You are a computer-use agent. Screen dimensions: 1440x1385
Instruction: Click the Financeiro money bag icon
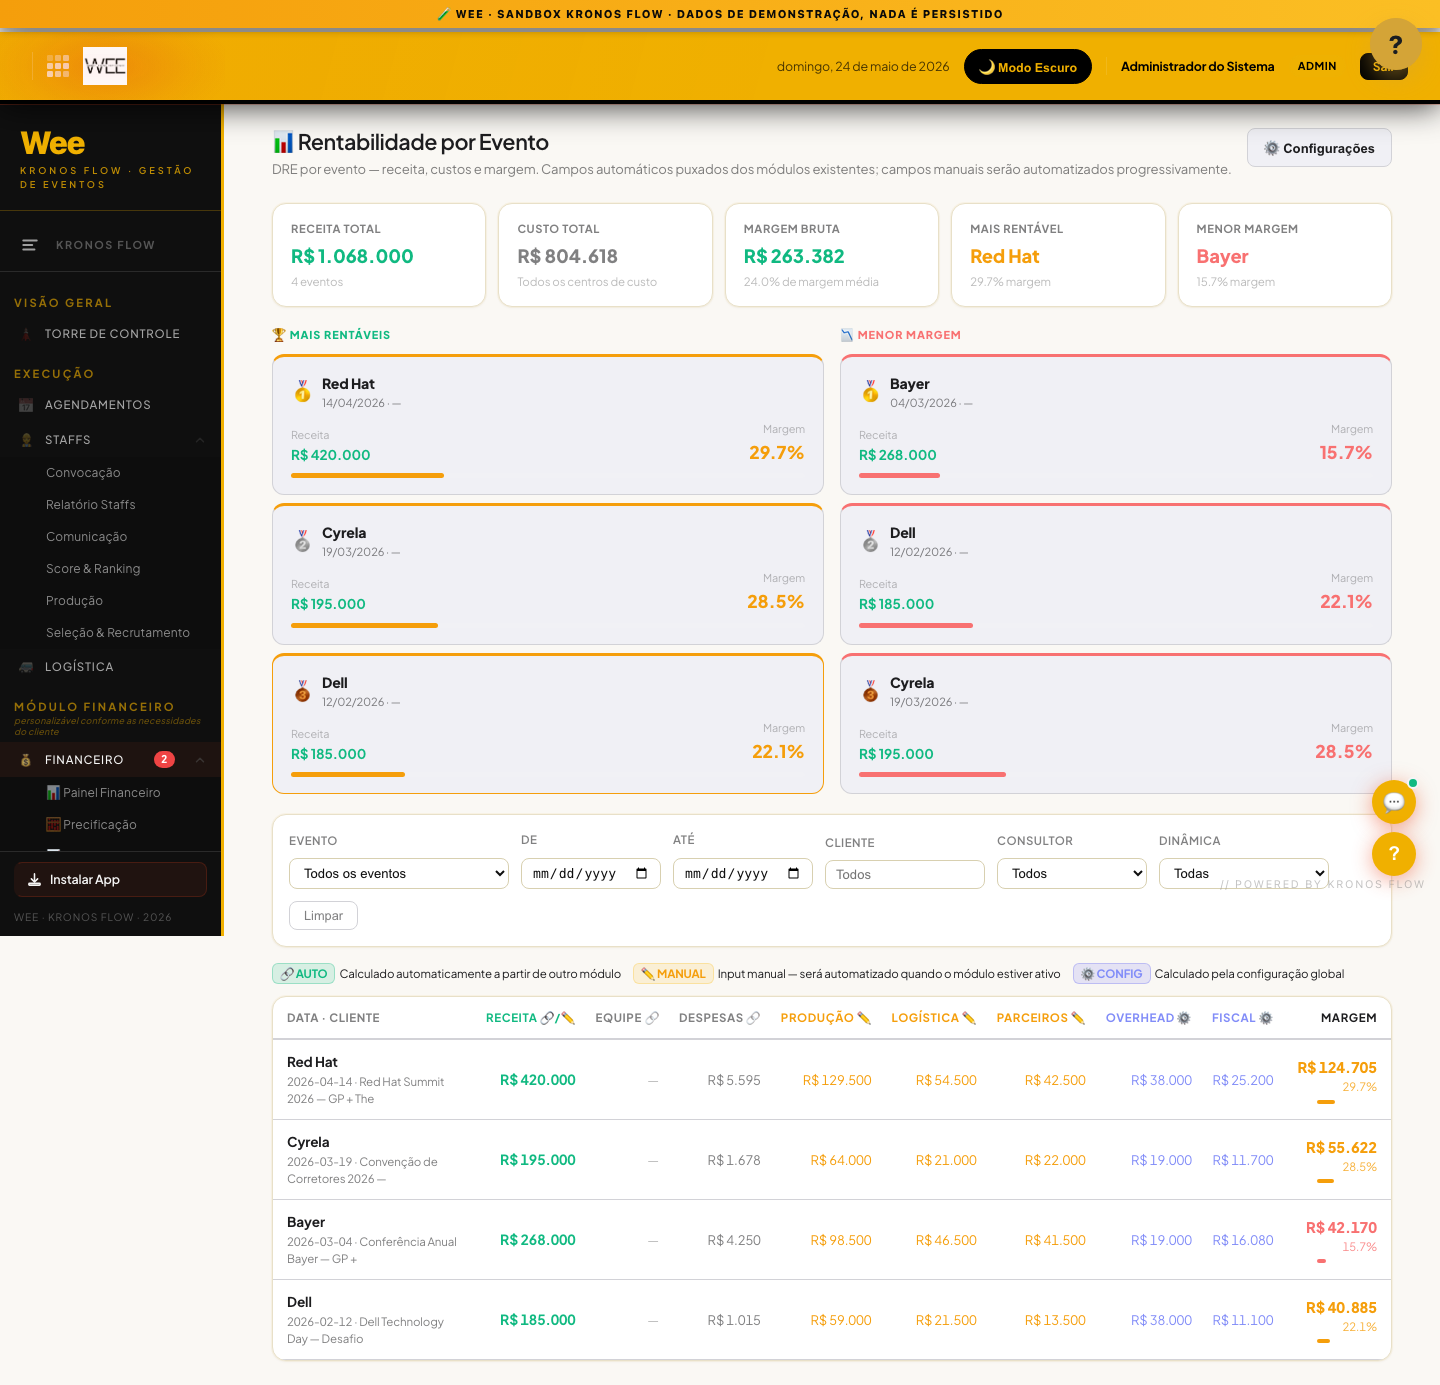pyautogui.click(x=26, y=760)
